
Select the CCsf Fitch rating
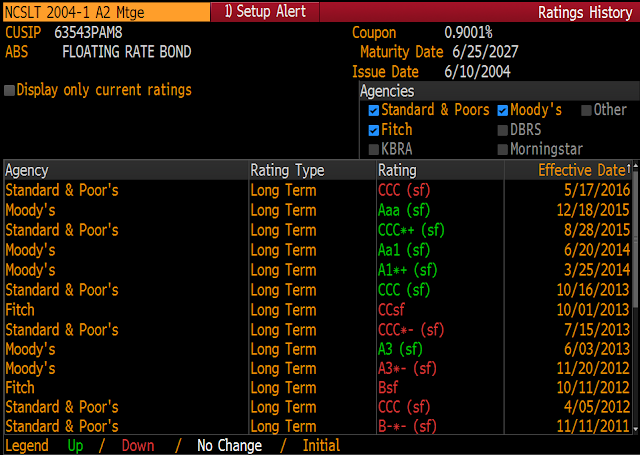[391, 310]
